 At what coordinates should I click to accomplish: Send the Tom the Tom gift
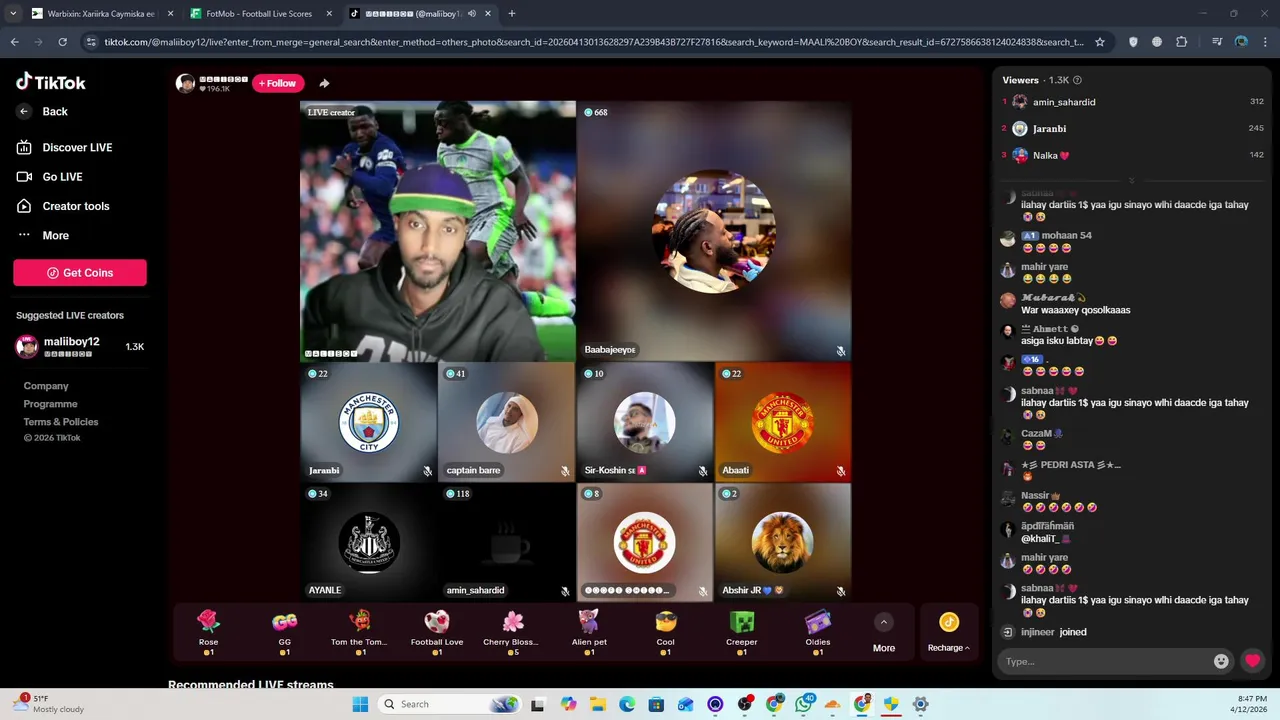pyautogui.click(x=359, y=632)
